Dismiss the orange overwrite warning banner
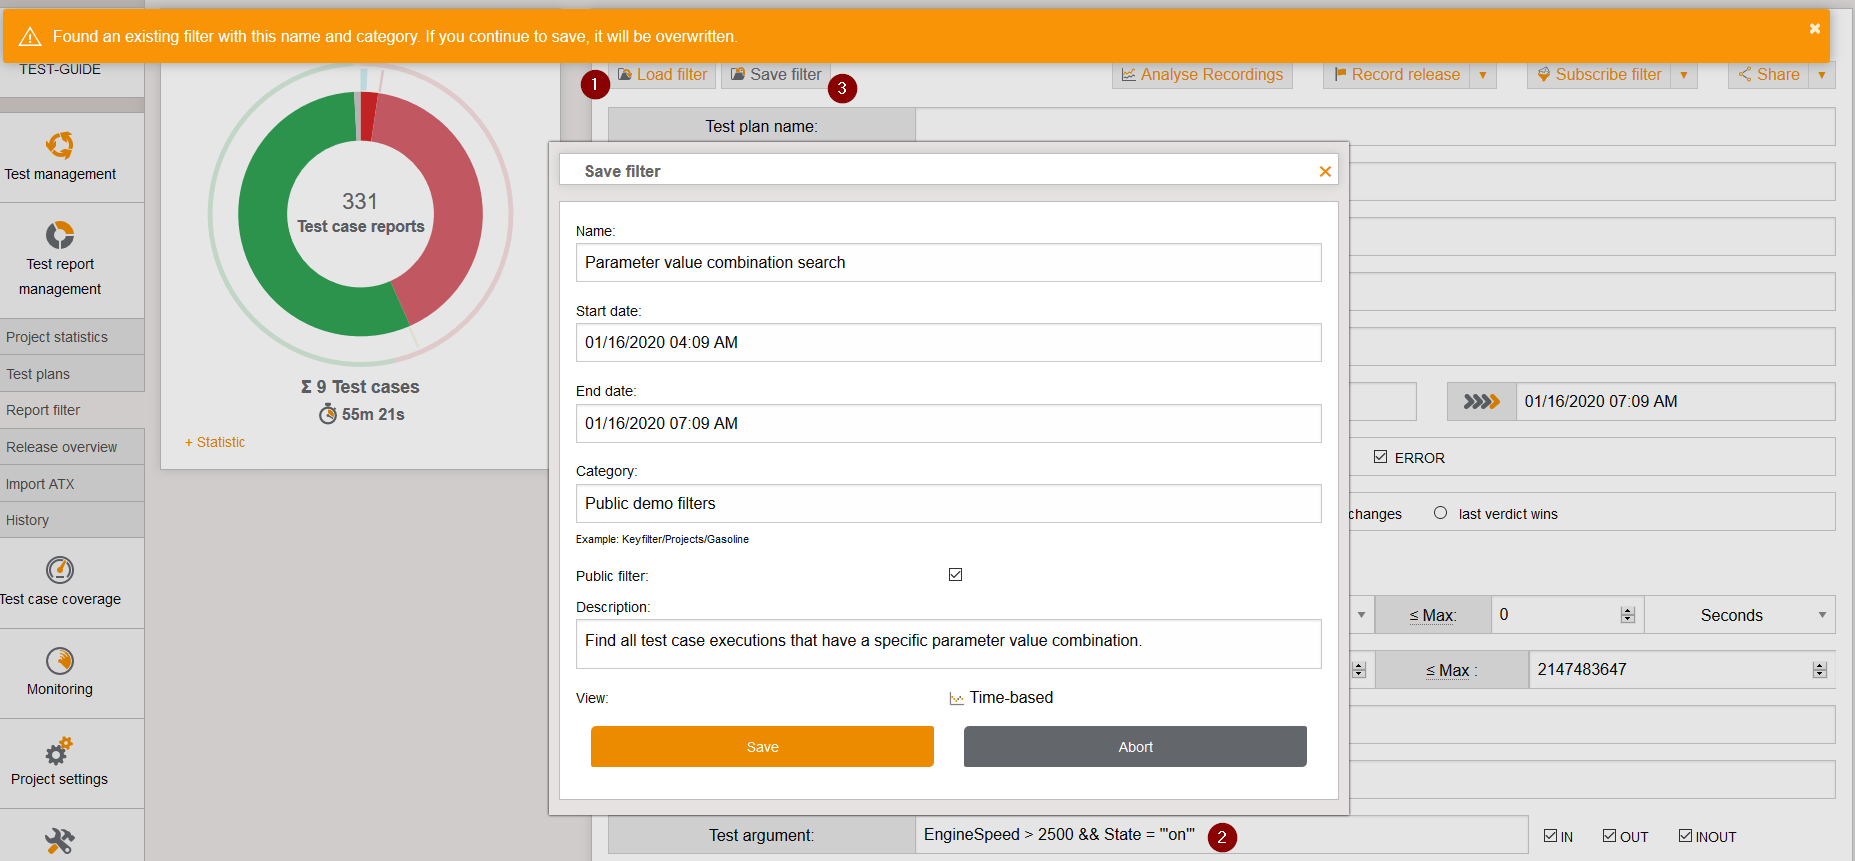1855x861 pixels. [x=1814, y=29]
